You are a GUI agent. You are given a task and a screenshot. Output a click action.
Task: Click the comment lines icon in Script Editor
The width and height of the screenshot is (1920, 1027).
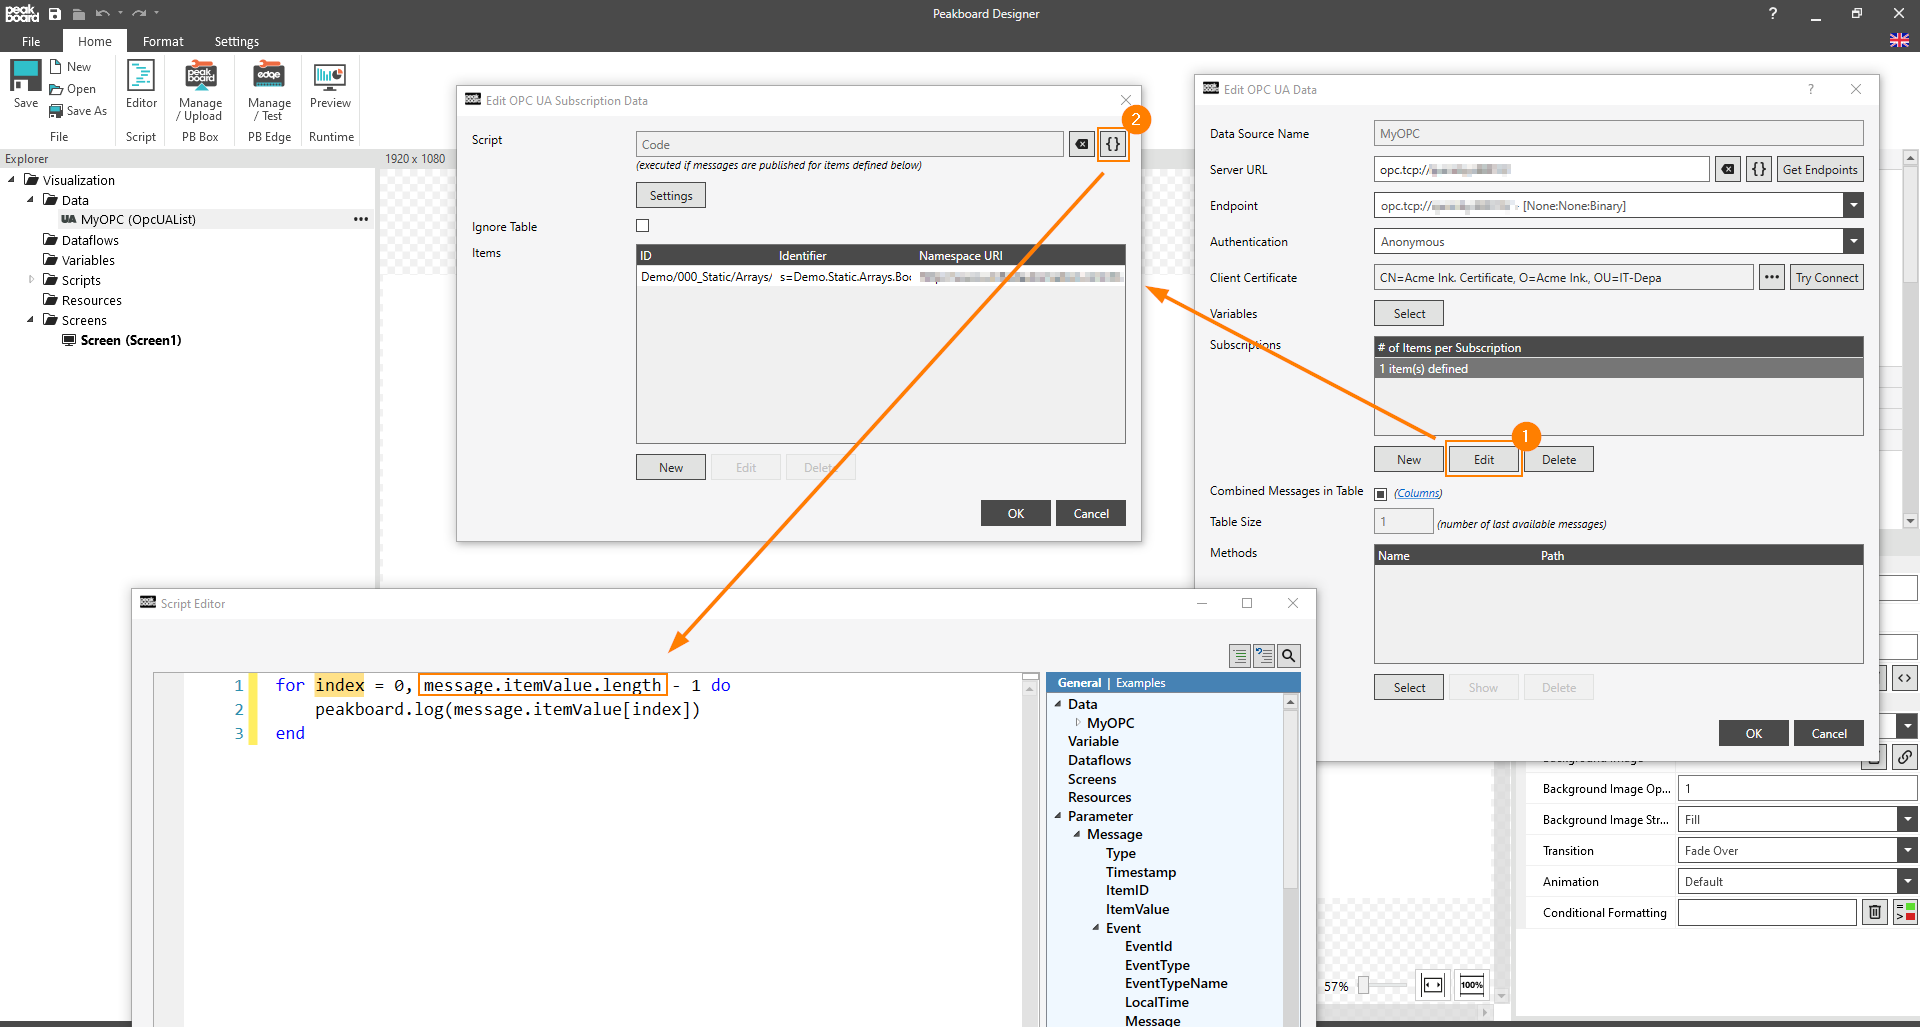coord(1264,656)
